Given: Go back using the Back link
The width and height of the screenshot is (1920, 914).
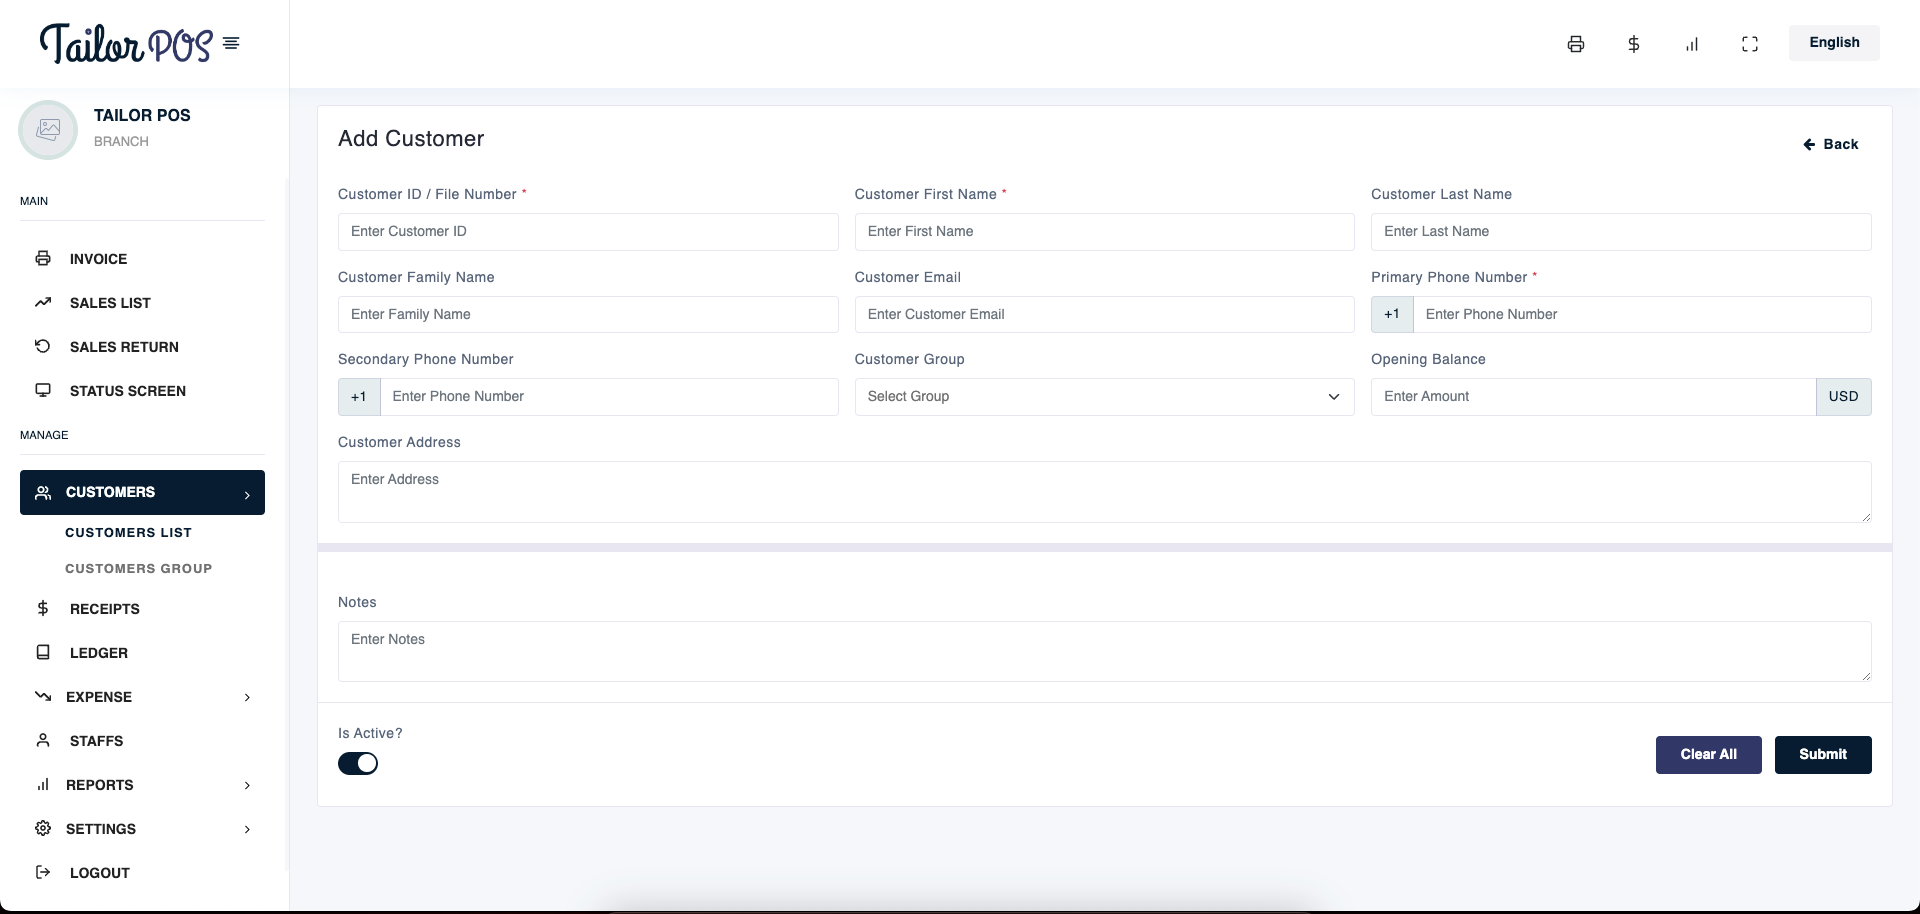Looking at the screenshot, I should 1831,144.
